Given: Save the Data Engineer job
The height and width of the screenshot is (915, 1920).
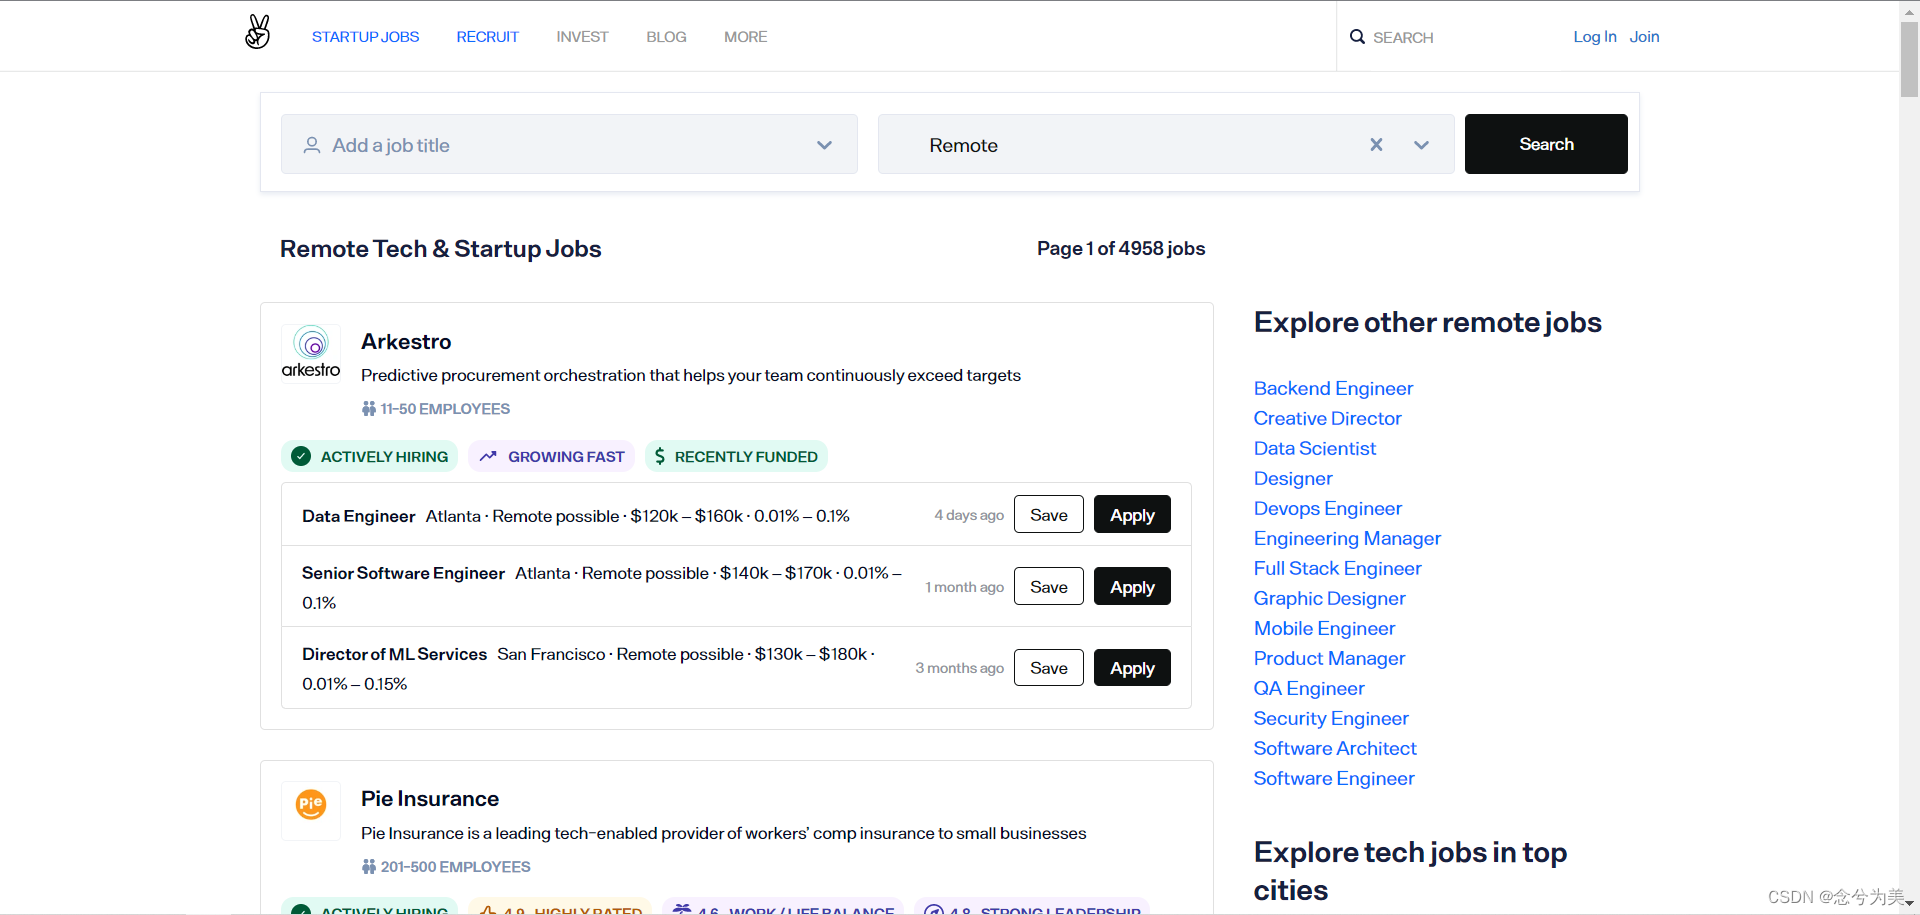Looking at the screenshot, I should tap(1049, 515).
